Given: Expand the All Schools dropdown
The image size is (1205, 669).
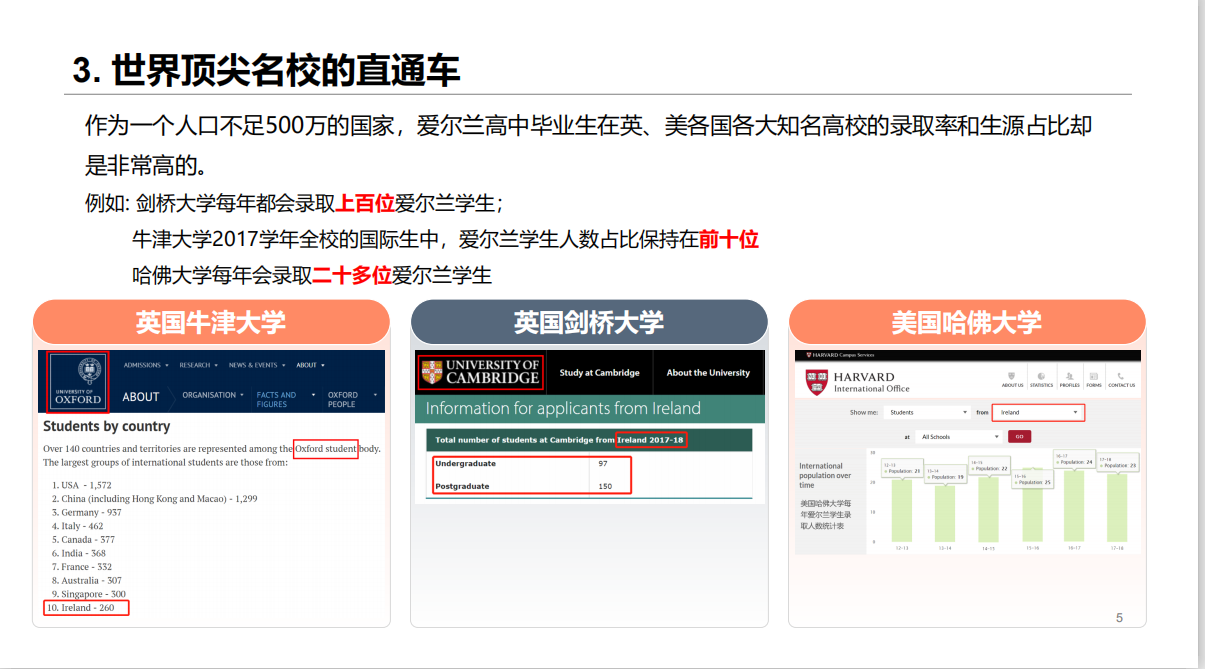Looking at the screenshot, I should (960, 437).
